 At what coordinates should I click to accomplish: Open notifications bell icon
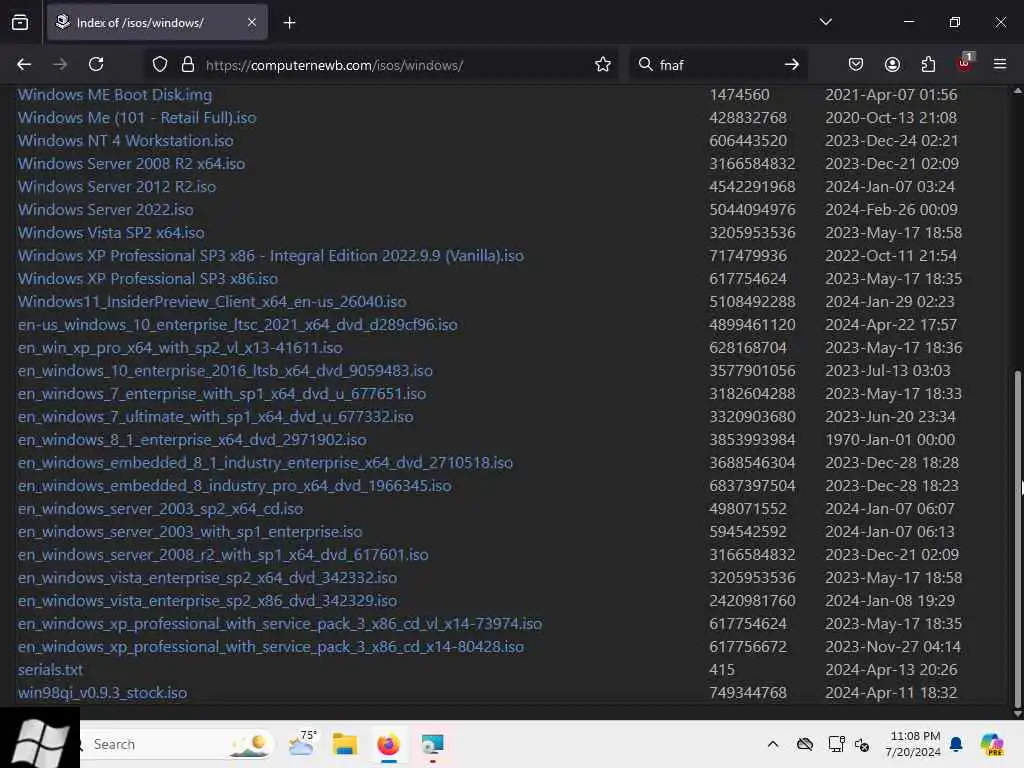click(x=955, y=744)
